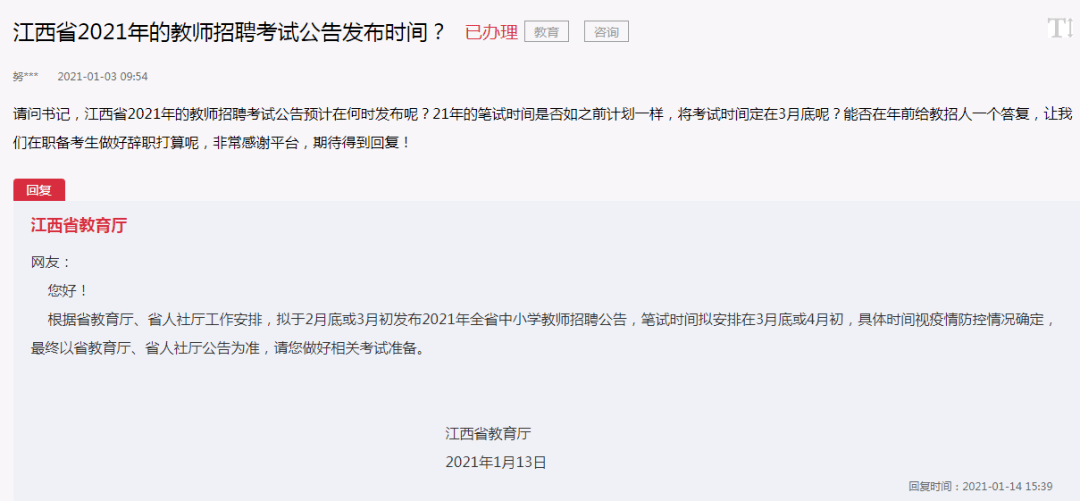Select the 教育 category tag
The image size is (1080, 501).
click(x=546, y=32)
